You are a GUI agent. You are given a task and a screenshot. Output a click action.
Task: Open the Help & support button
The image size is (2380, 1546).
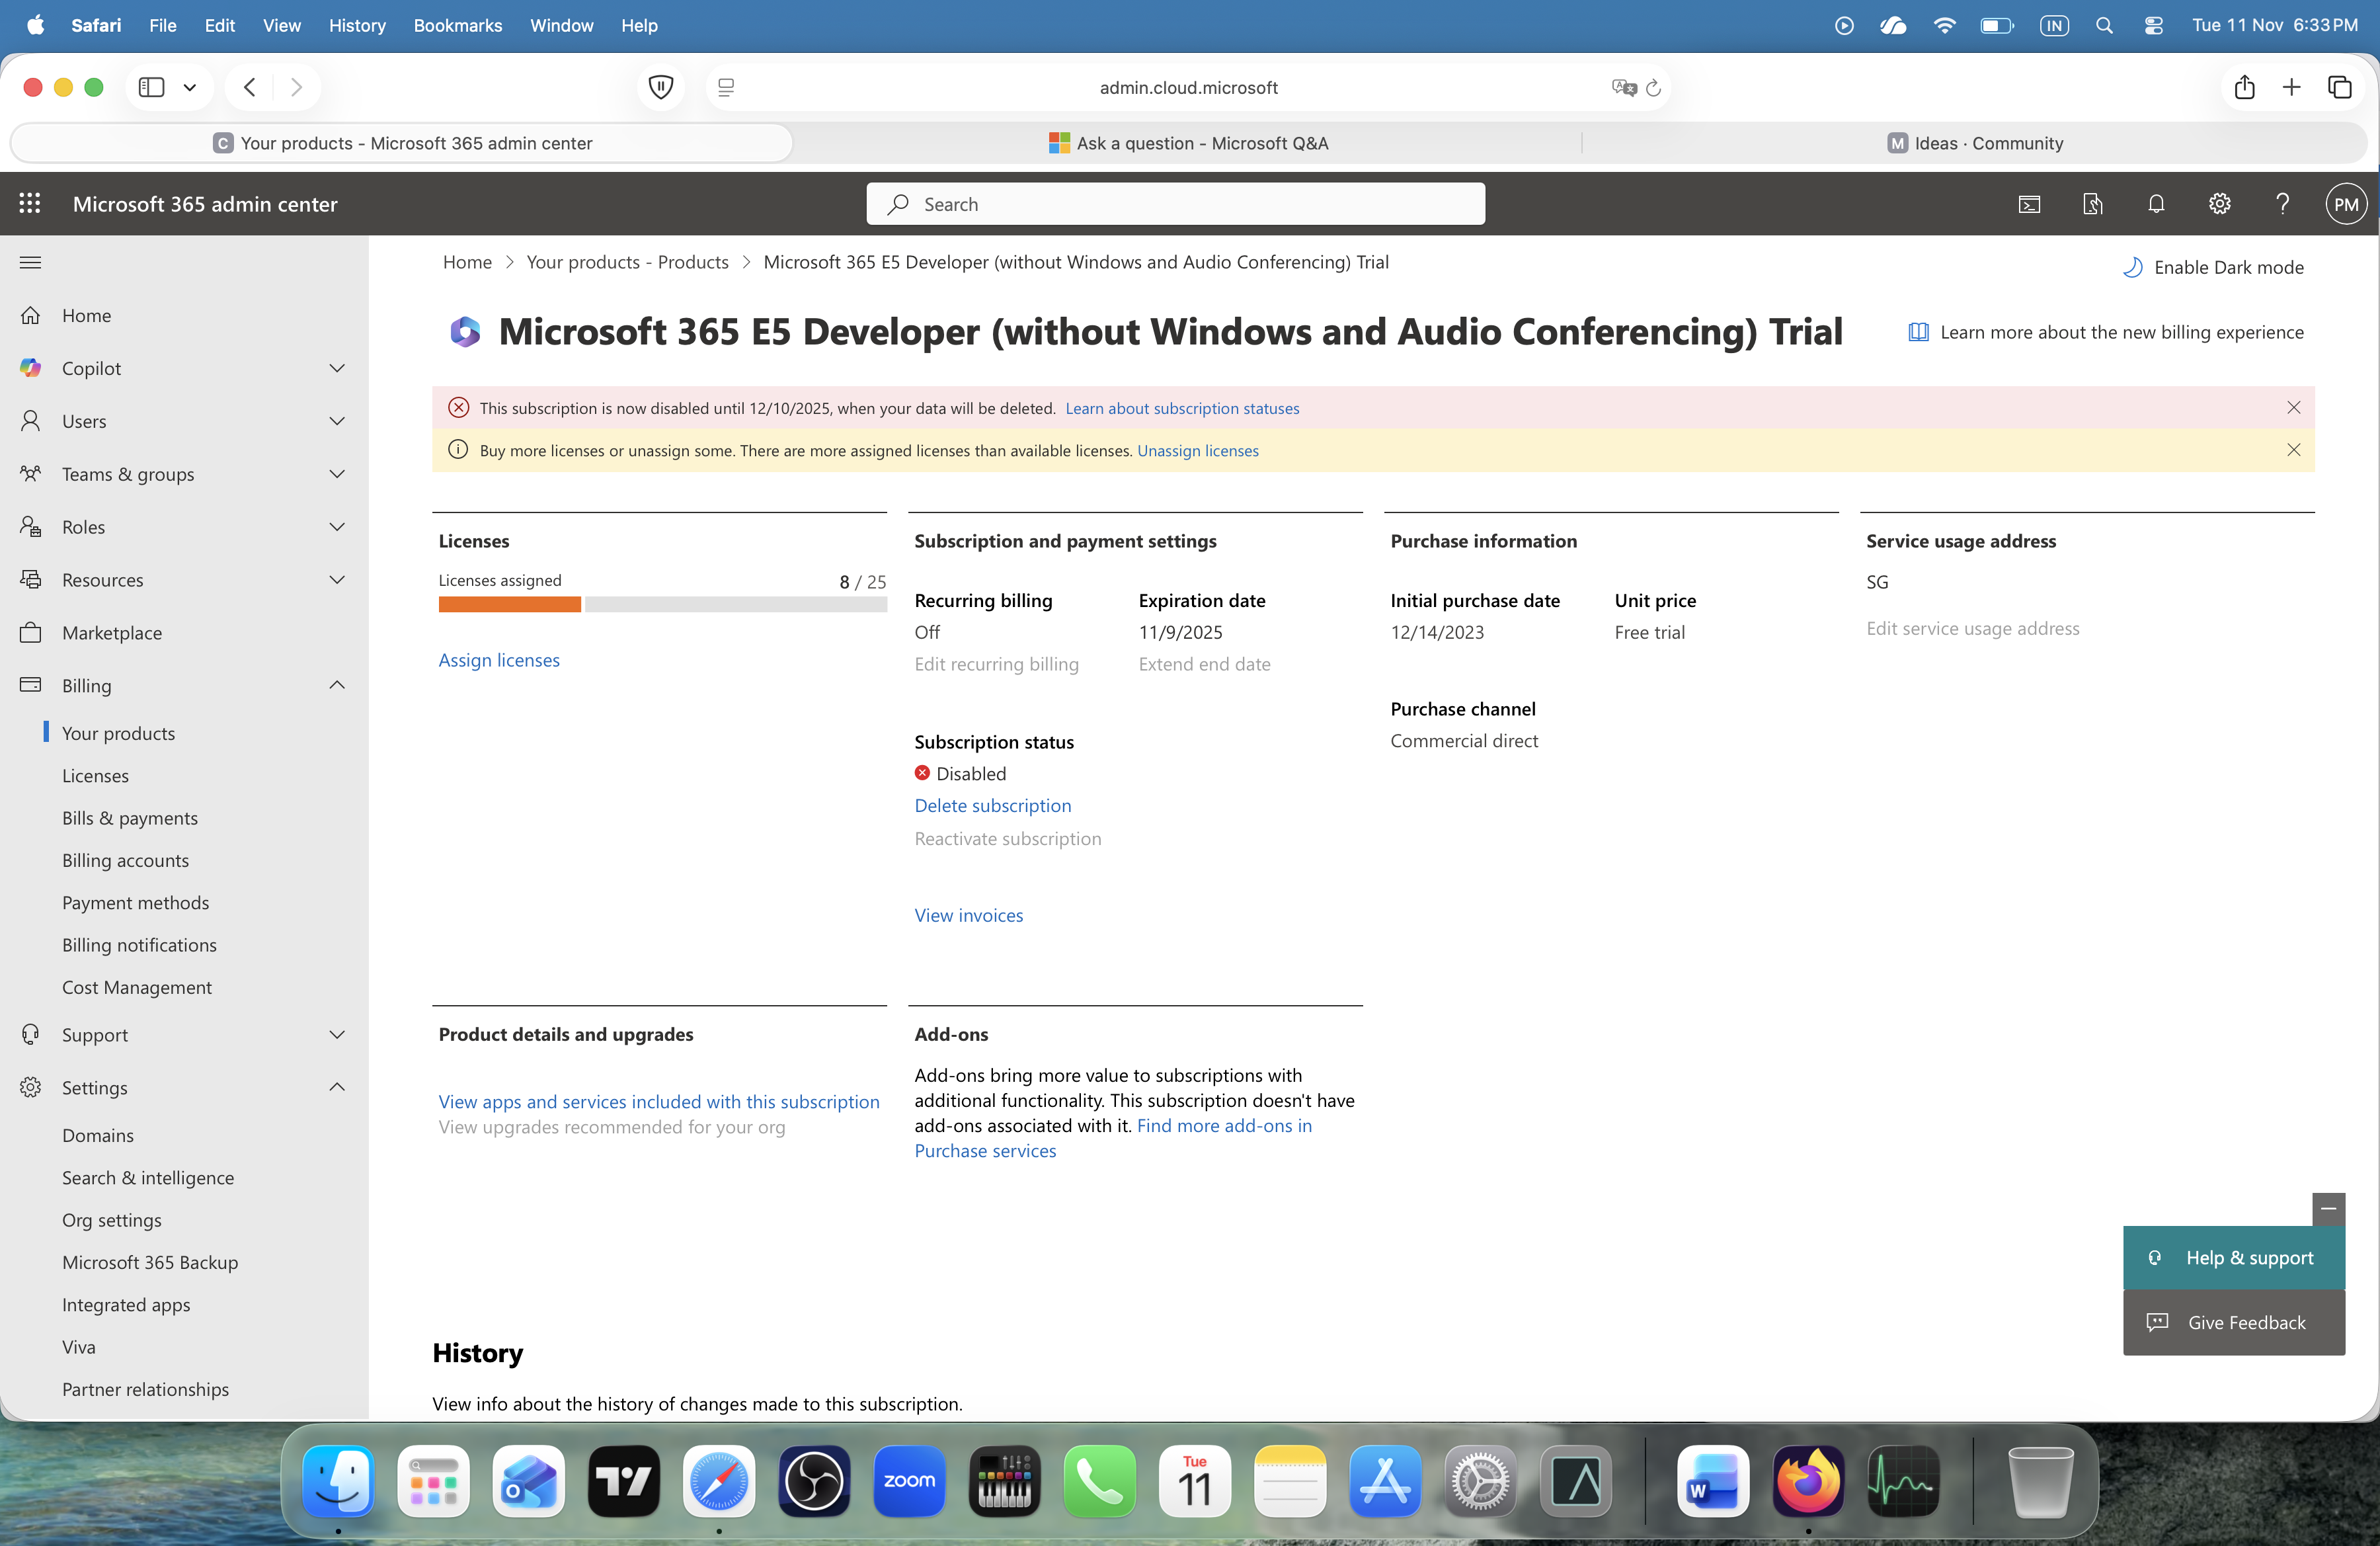pyautogui.click(x=2233, y=1258)
